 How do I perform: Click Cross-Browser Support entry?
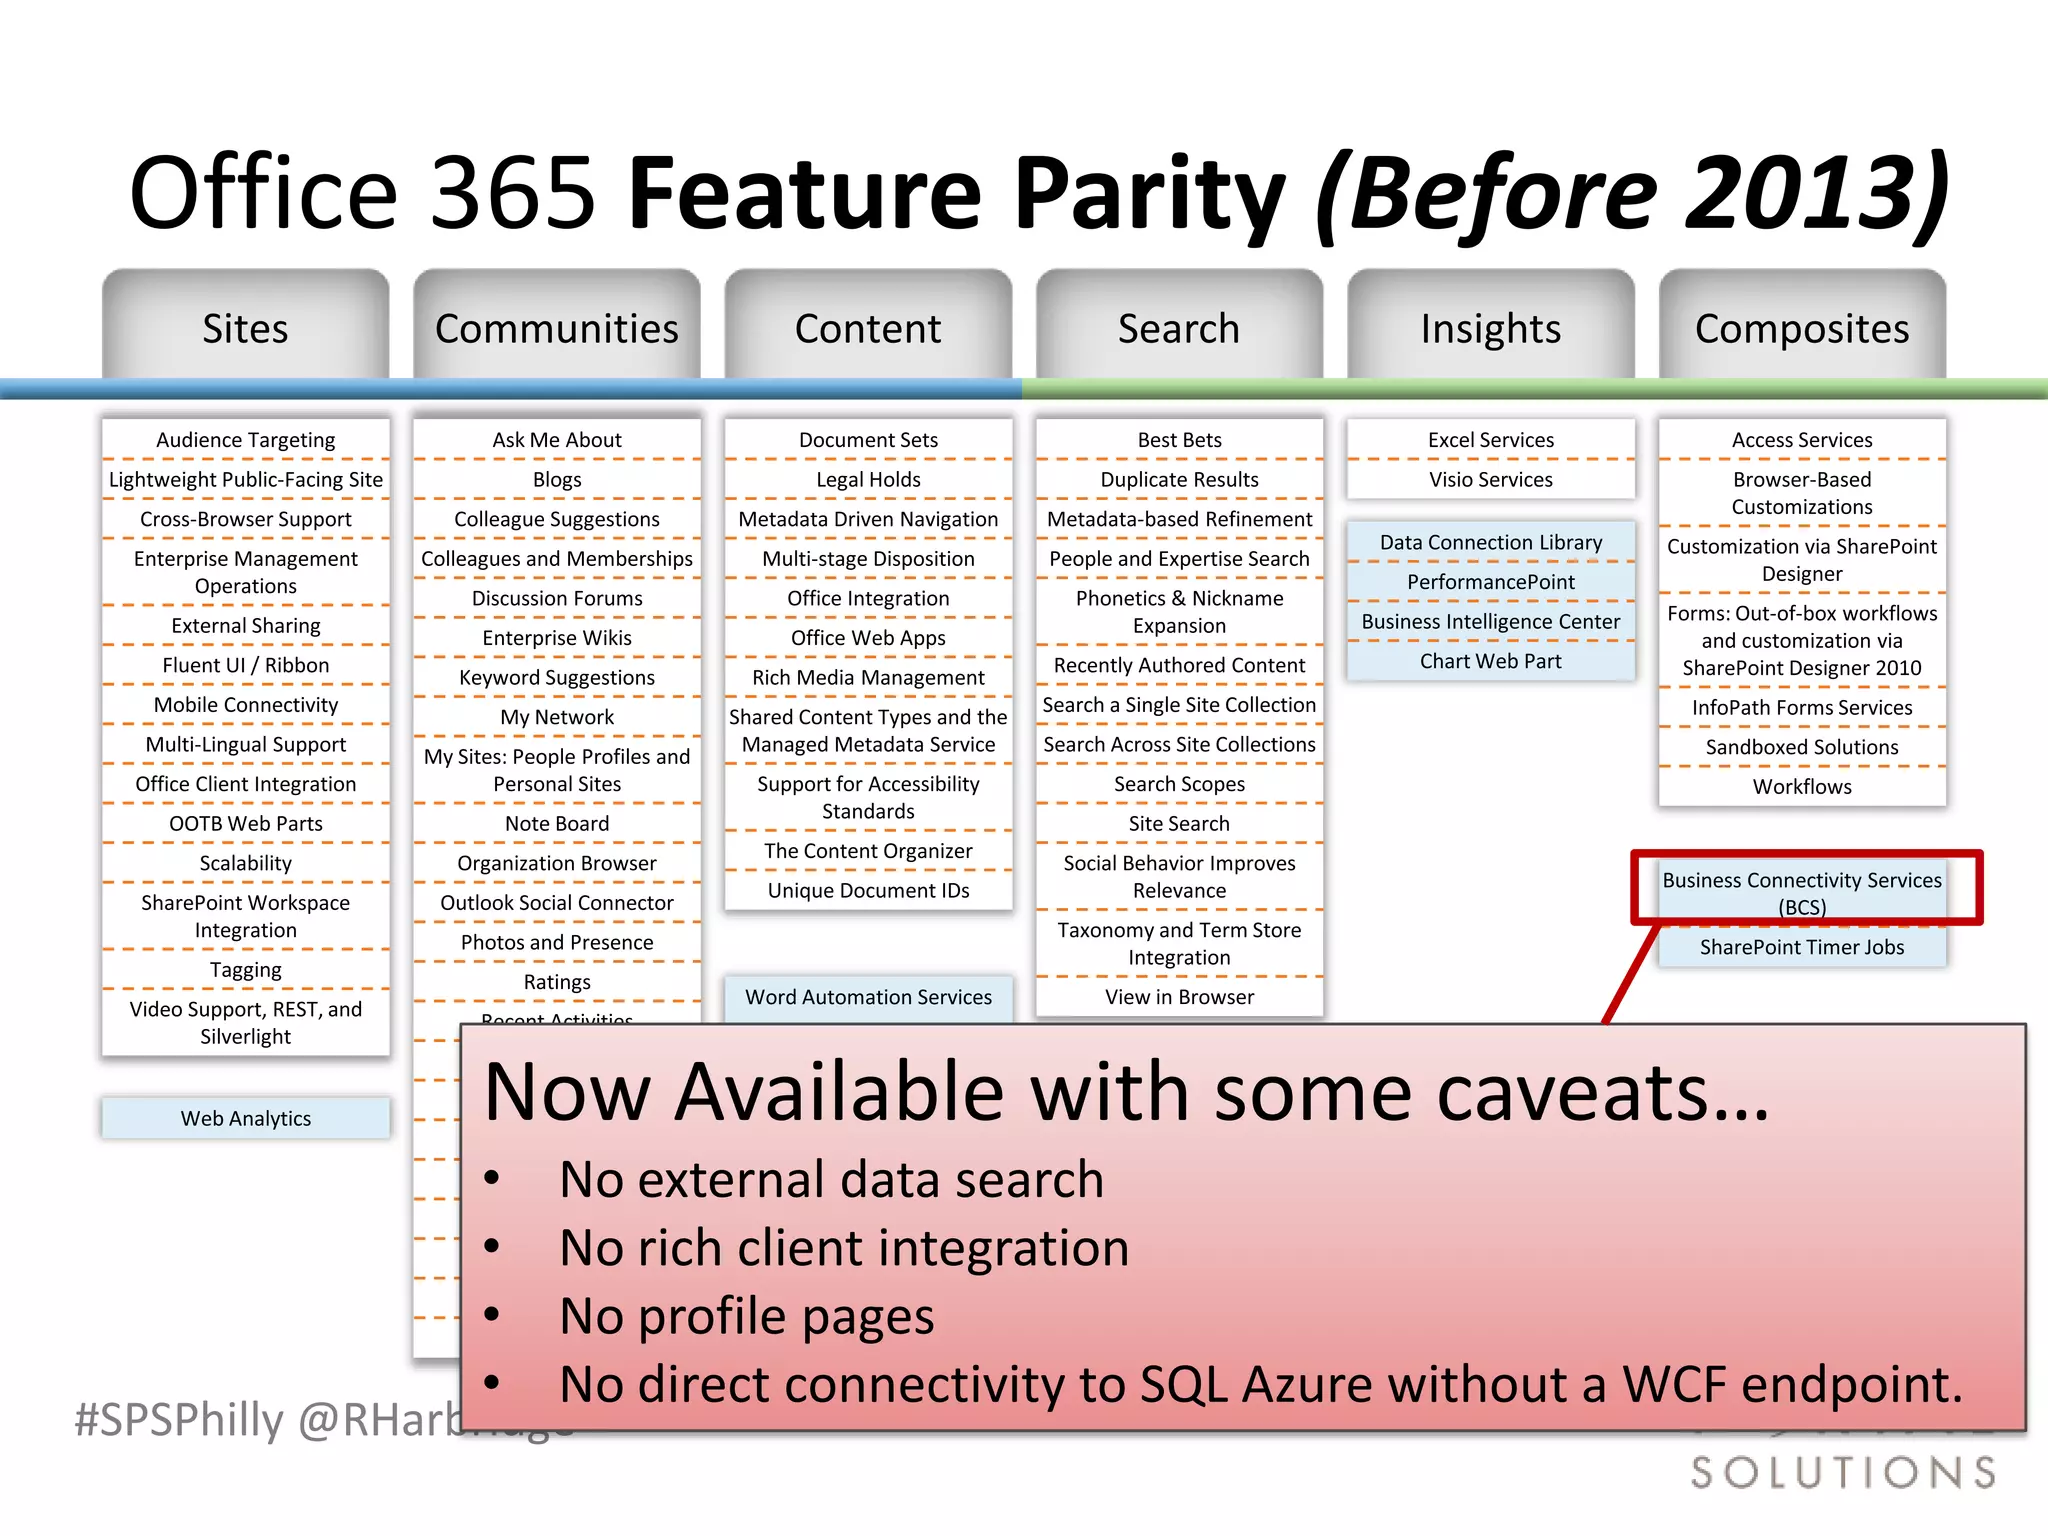click(x=245, y=519)
